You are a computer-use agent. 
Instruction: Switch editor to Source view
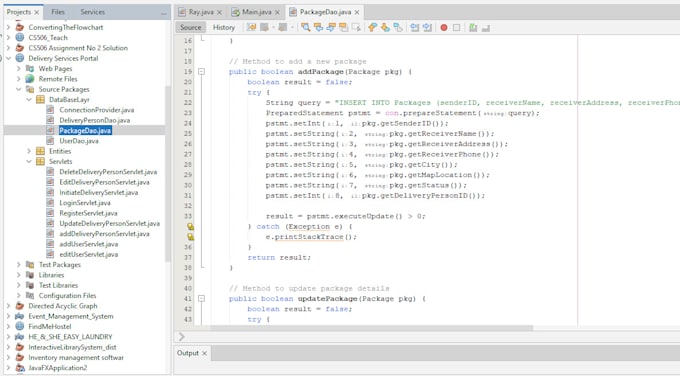190,27
